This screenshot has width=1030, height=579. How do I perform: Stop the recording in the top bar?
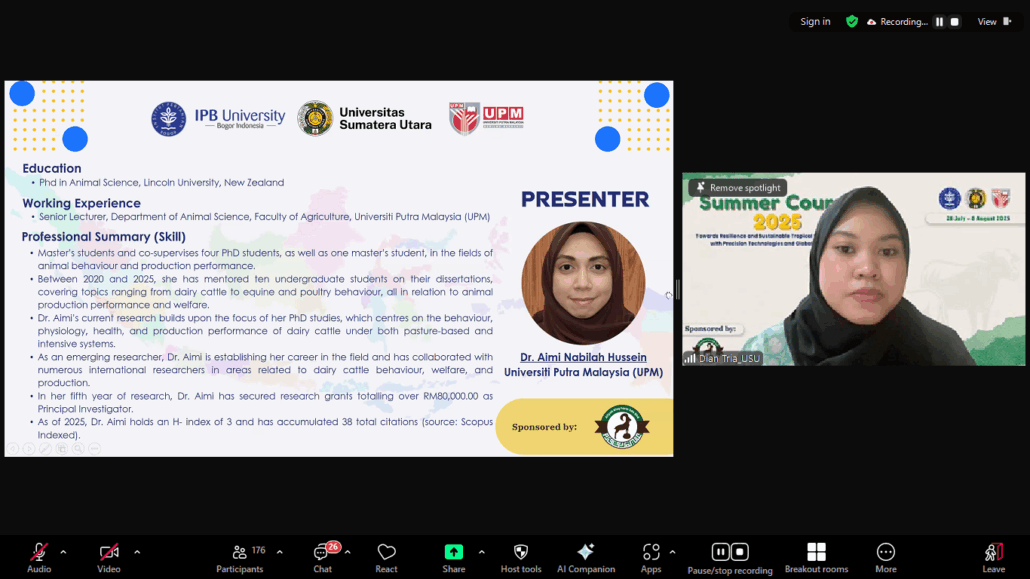click(954, 22)
